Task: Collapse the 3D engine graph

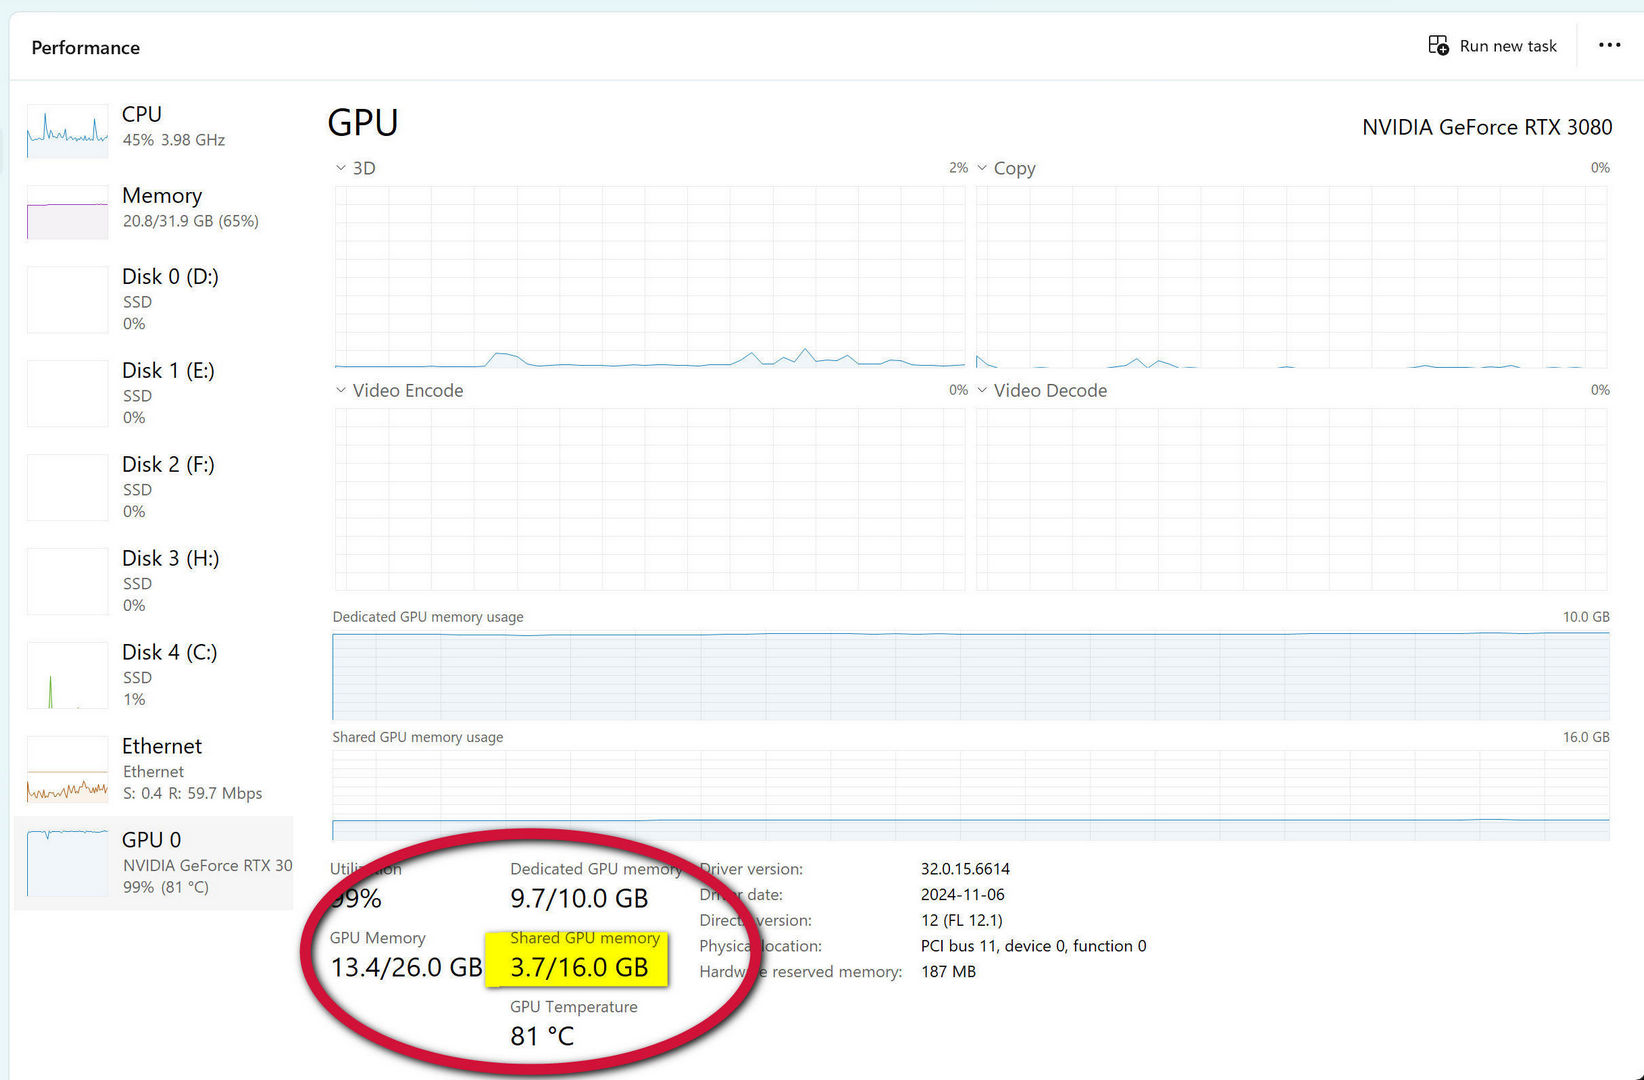Action: pyautogui.click(x=340, y=167)
